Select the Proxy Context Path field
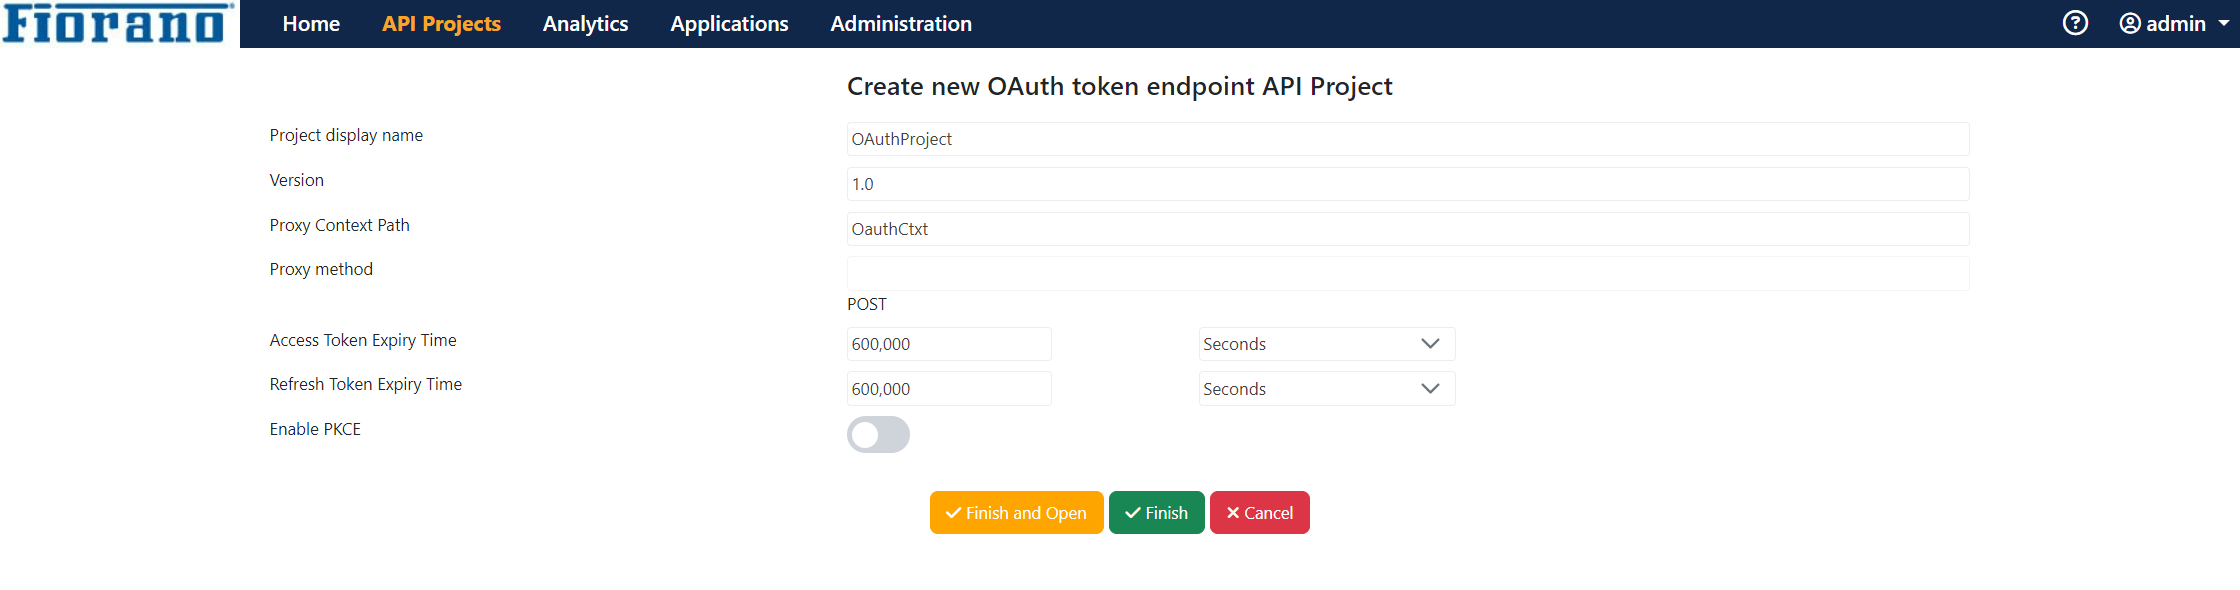The width and height of the screenshot is (2240, 590). point(1408,229)
